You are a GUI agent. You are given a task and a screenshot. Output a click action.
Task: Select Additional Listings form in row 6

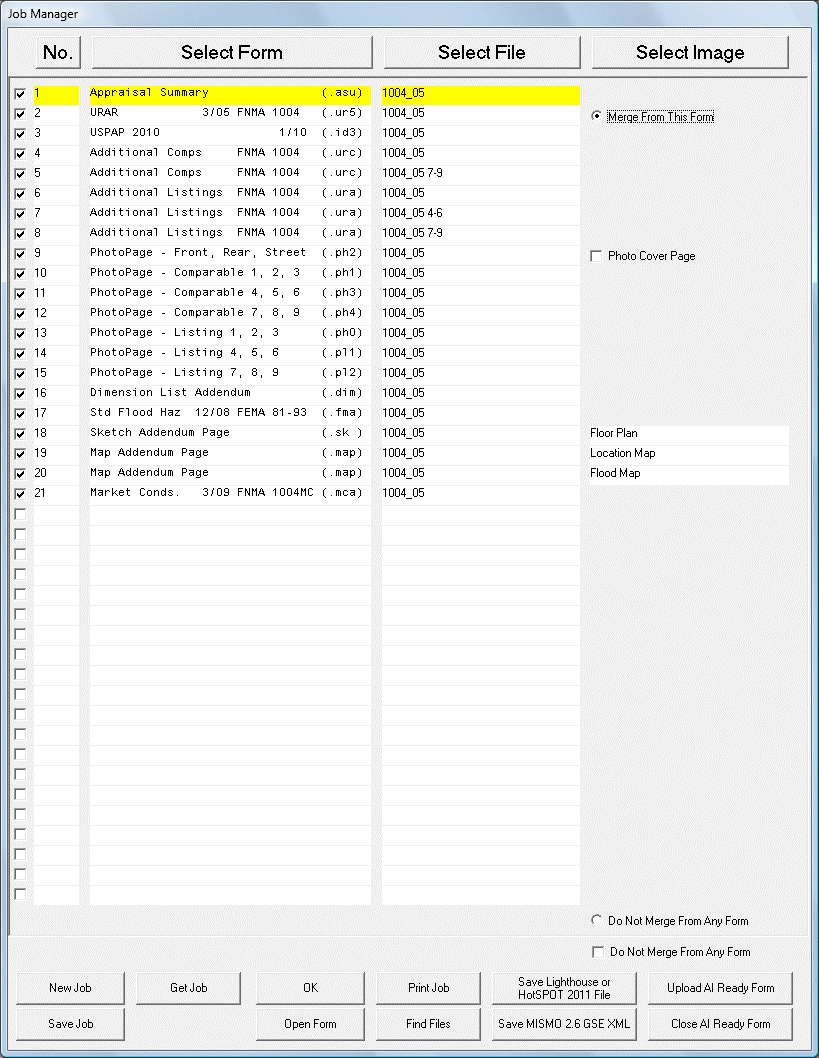pyautogui.click(x=230, y=193)
